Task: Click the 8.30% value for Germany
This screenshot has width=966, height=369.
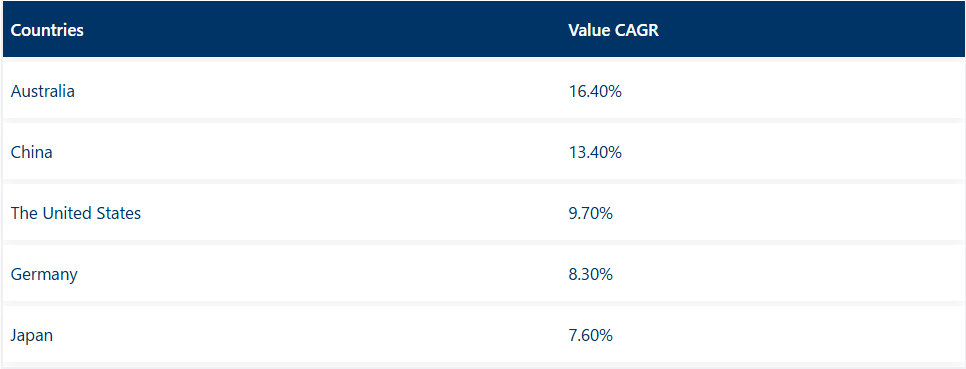Action: (591, 274)
